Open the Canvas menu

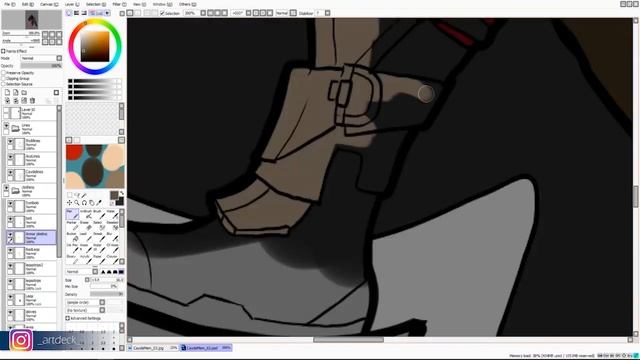[x=49, y=4]
